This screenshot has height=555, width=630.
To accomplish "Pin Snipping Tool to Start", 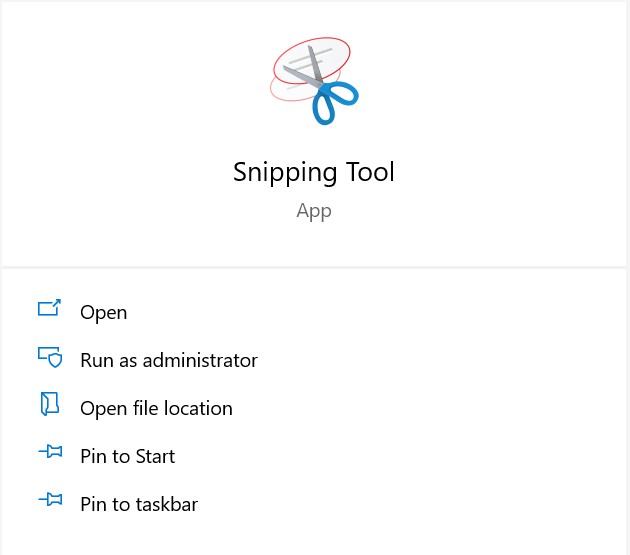I will pyautogui.click(x=127, y=456).
